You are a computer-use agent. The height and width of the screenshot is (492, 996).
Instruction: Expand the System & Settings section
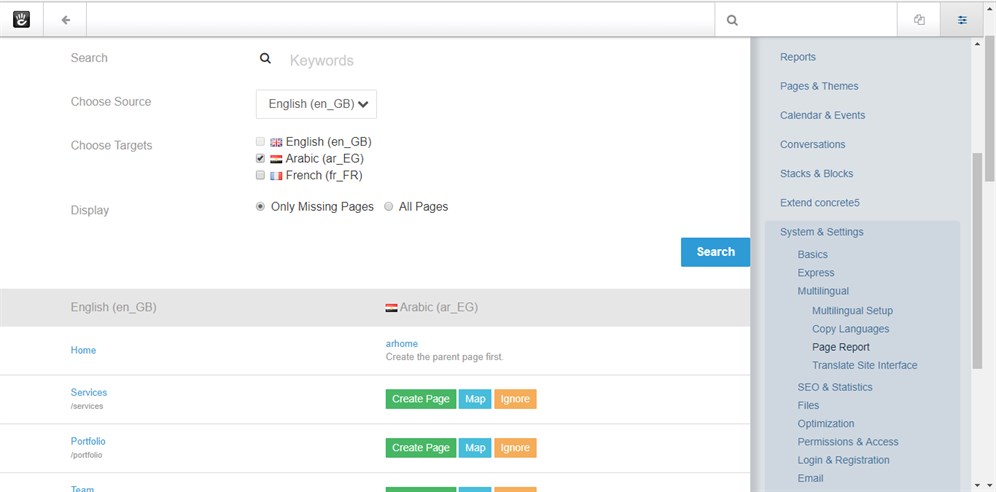[821, 232]
